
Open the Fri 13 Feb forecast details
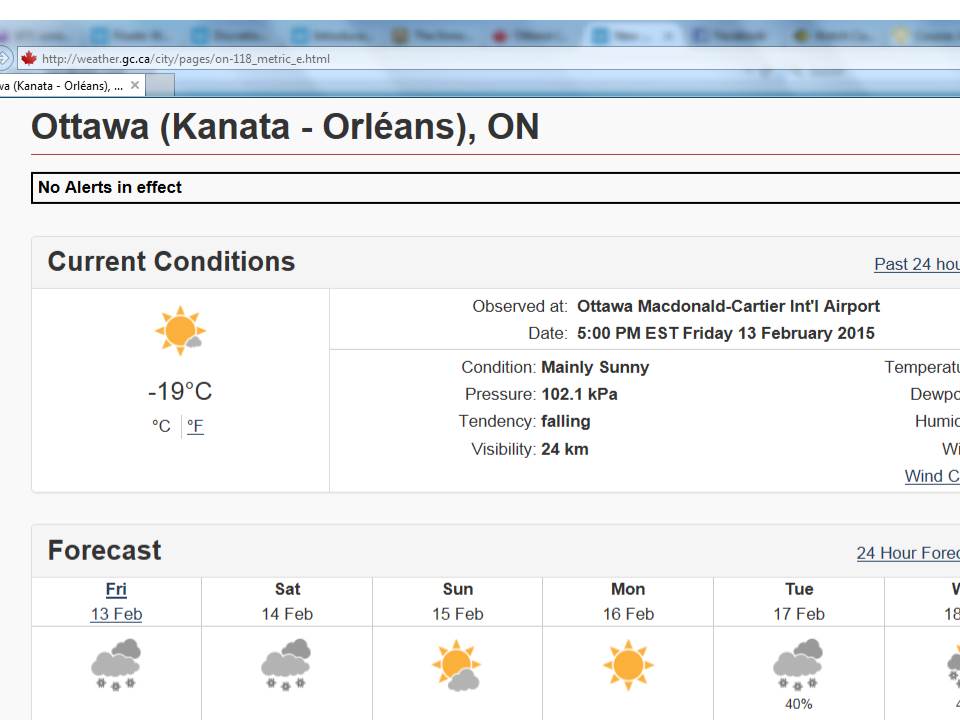click(x=116, y=601)
